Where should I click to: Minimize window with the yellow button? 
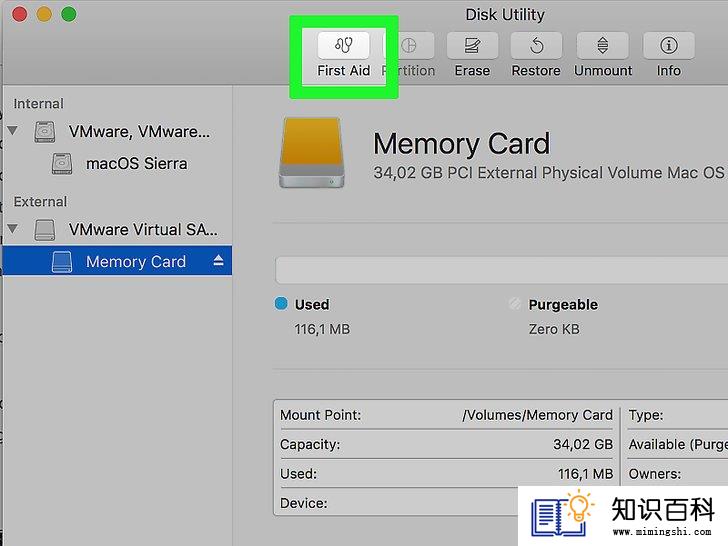[44, 14]
